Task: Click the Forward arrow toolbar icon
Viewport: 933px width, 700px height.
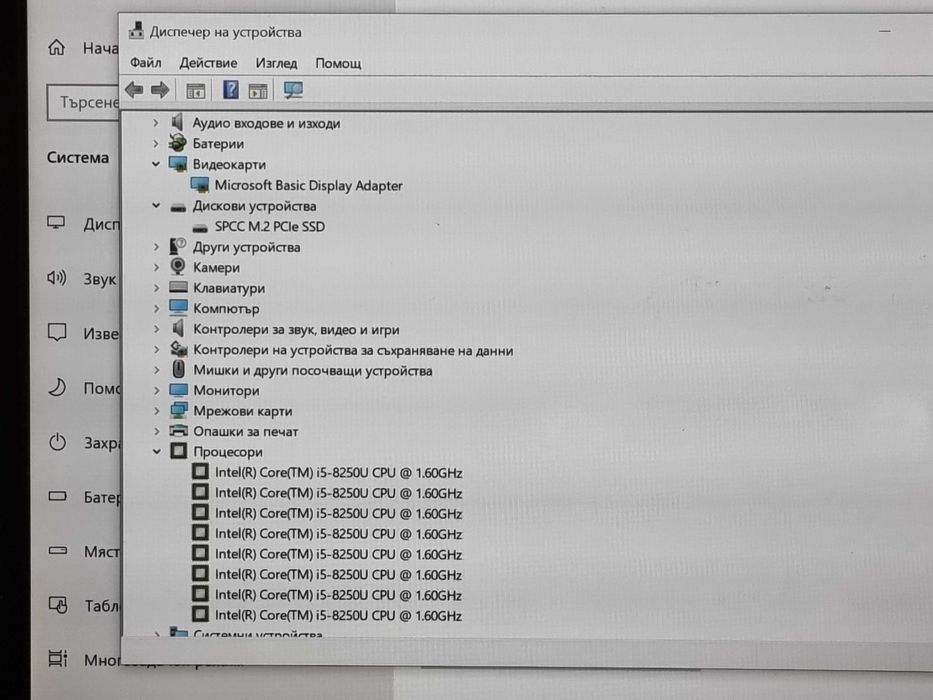Action: pyautogui.click(x=160, y=90)
